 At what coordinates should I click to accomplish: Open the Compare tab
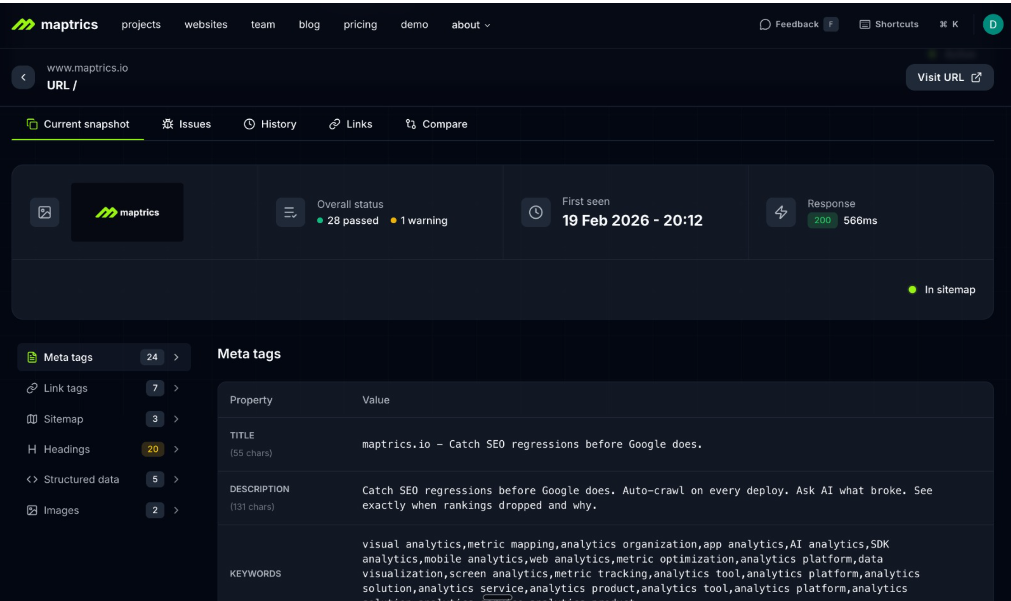pos(436,124)
